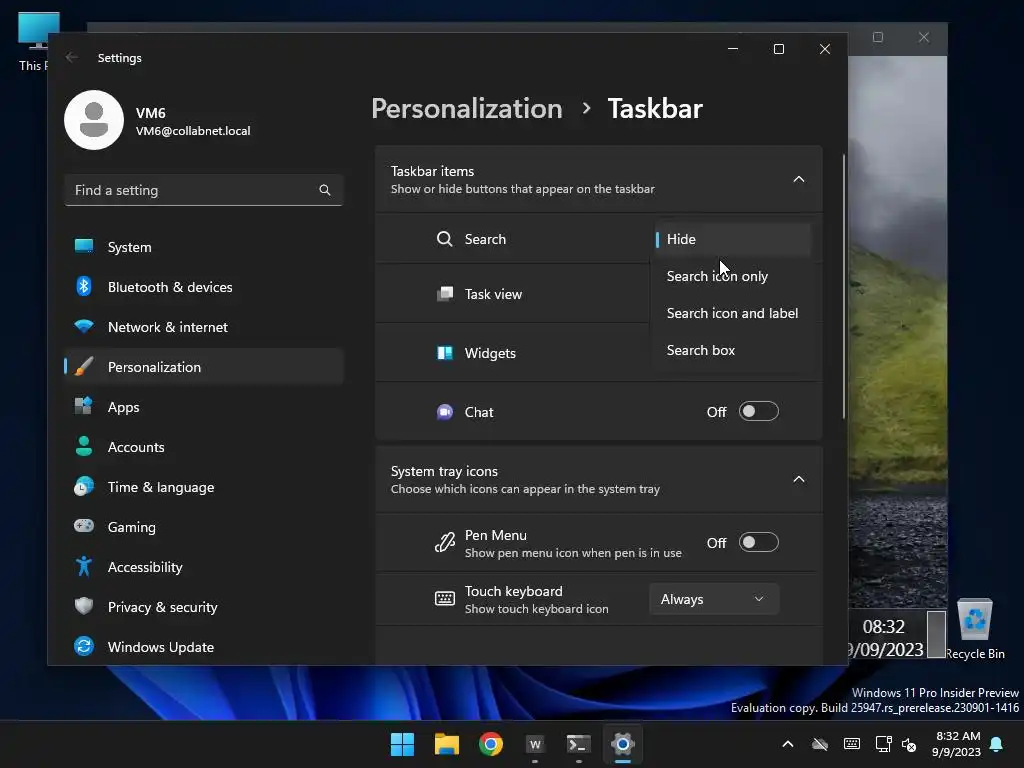Open Windows Update settings
Image resolution: width=1024 pixels, height=768 pixels.
204,647
